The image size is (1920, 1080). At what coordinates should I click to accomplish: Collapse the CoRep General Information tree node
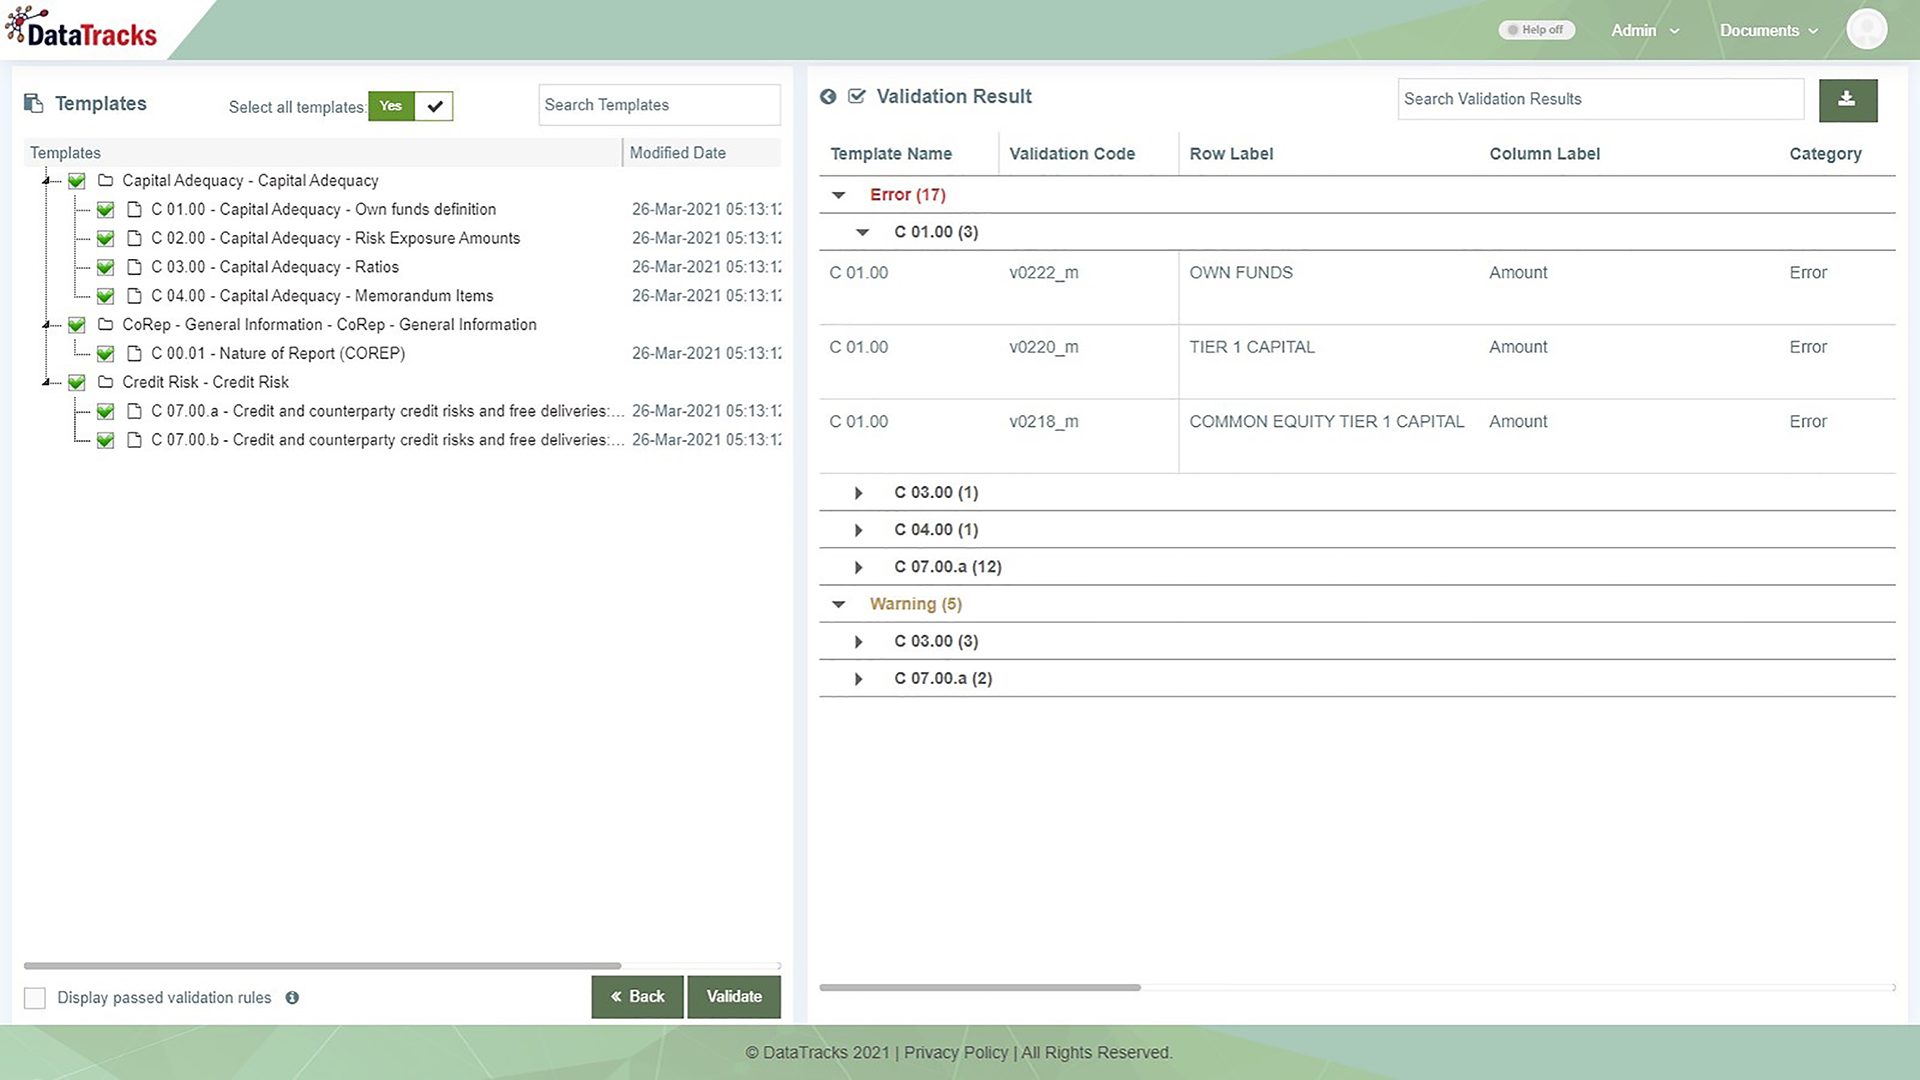(46, 325)
